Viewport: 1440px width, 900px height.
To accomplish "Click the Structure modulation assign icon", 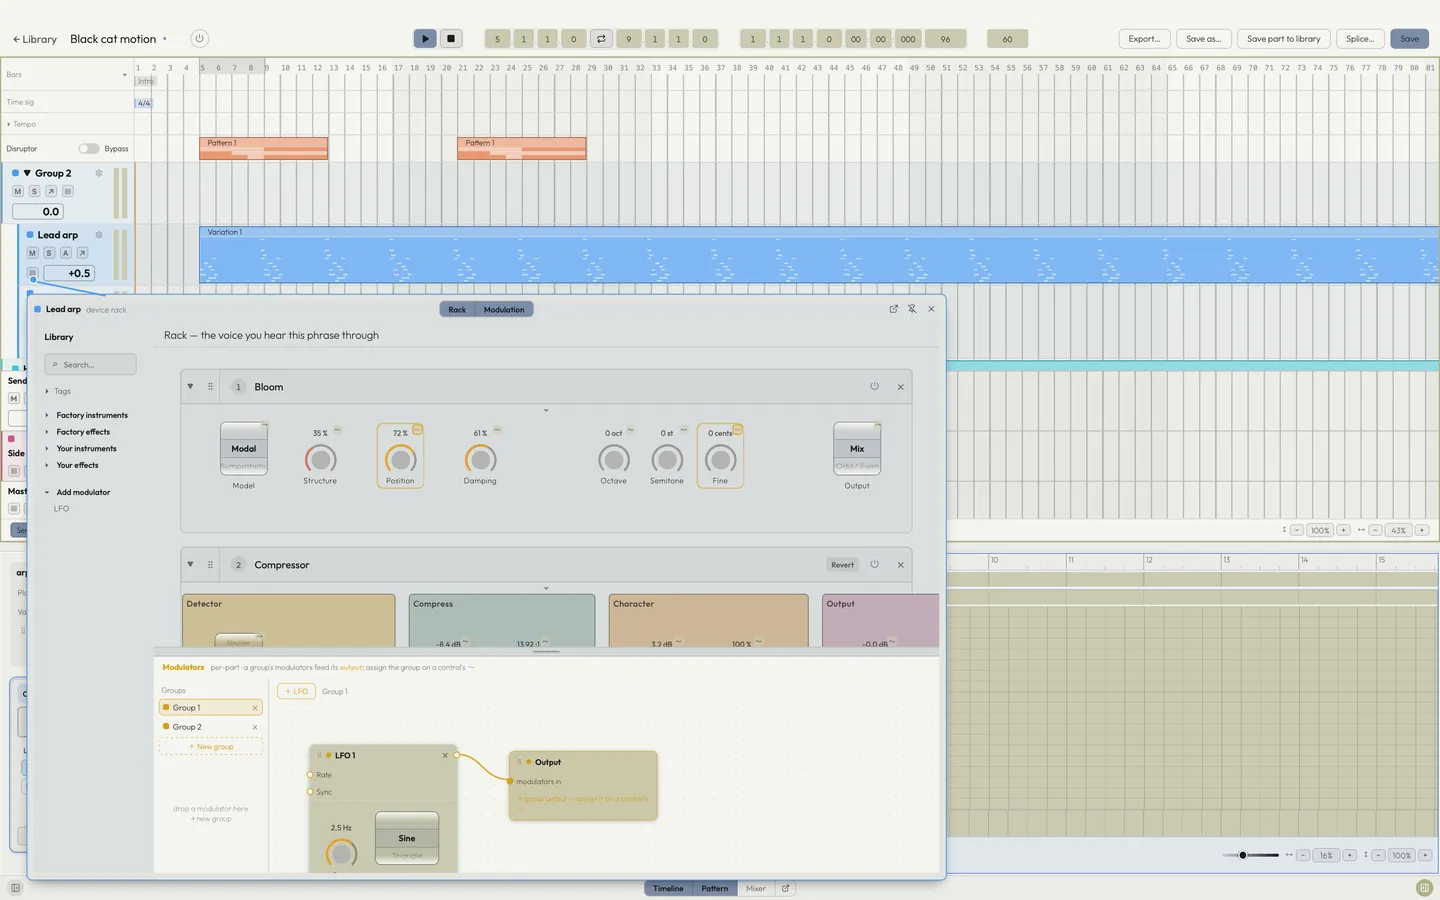I will pyautogui.click(x=337, y=431).
